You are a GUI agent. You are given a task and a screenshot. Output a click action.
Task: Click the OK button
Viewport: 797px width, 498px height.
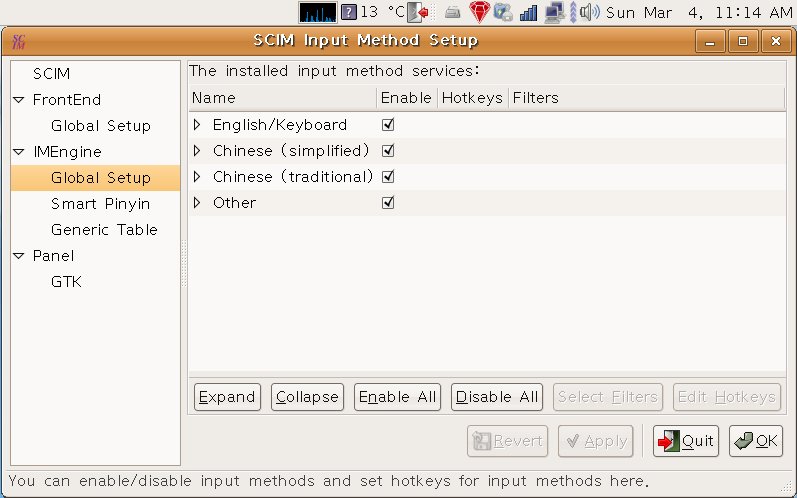(x=756, y=441)
